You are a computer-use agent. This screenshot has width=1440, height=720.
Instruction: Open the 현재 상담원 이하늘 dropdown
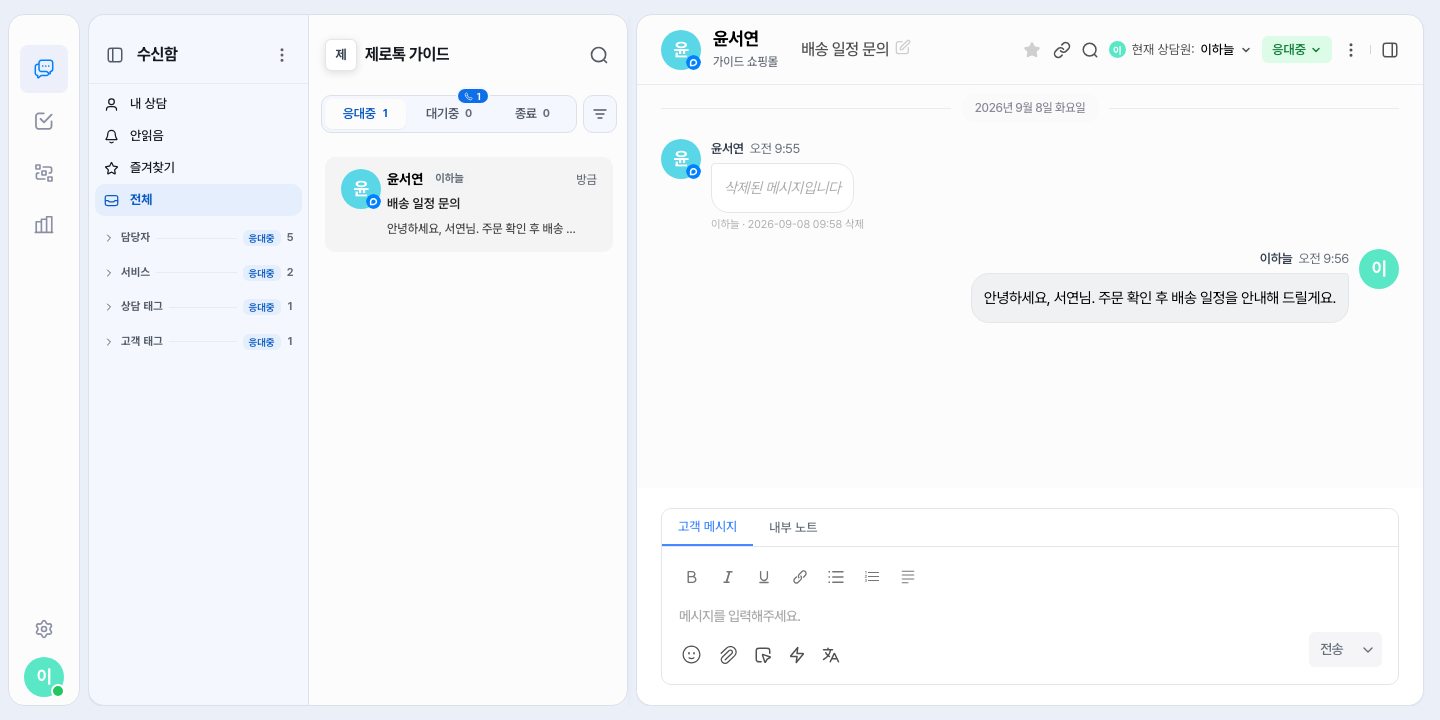click(x=1180, y=50)
